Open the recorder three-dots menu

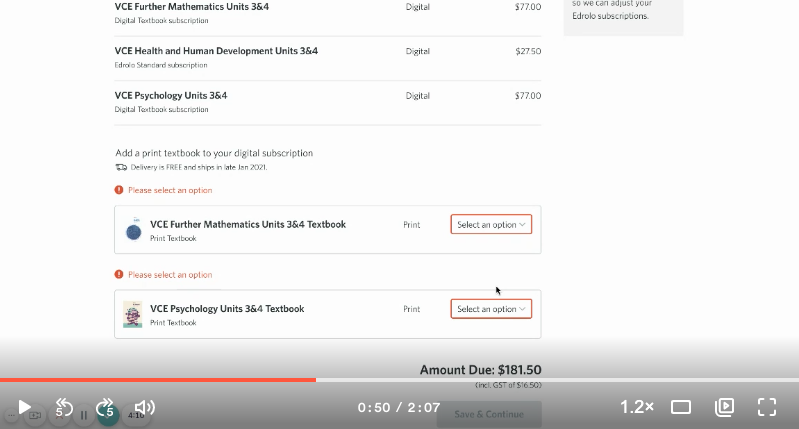11,415
